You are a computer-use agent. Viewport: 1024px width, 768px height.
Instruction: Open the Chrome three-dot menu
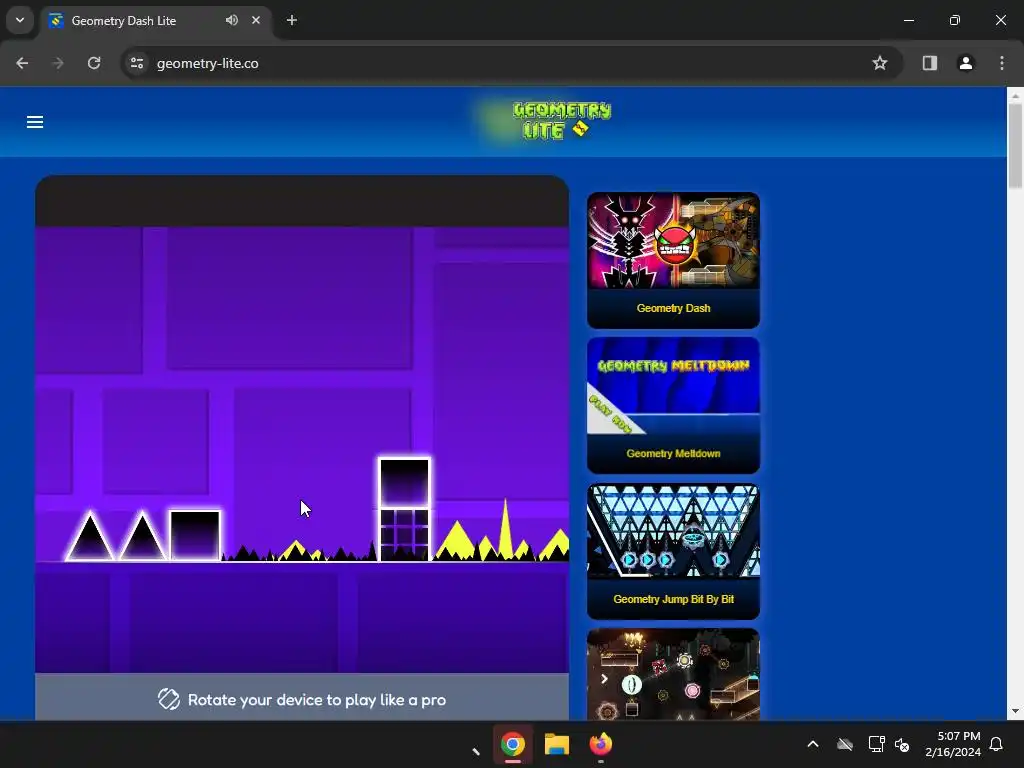1002,63
